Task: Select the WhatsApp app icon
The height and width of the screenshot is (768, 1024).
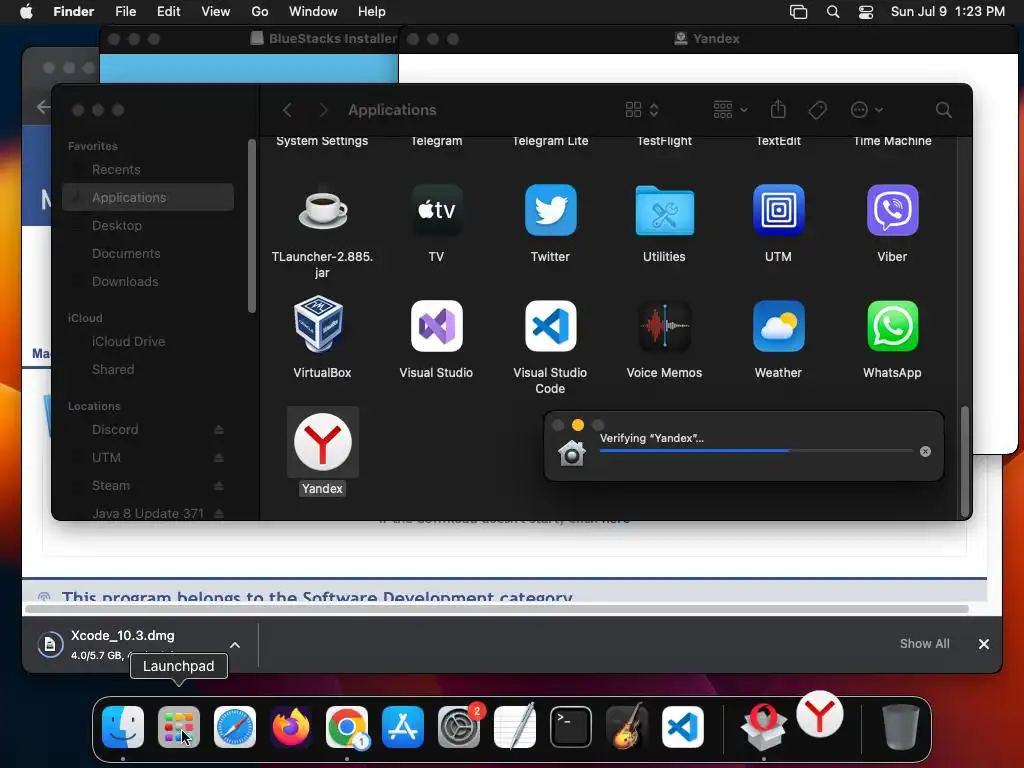Action: click(892, 326)
